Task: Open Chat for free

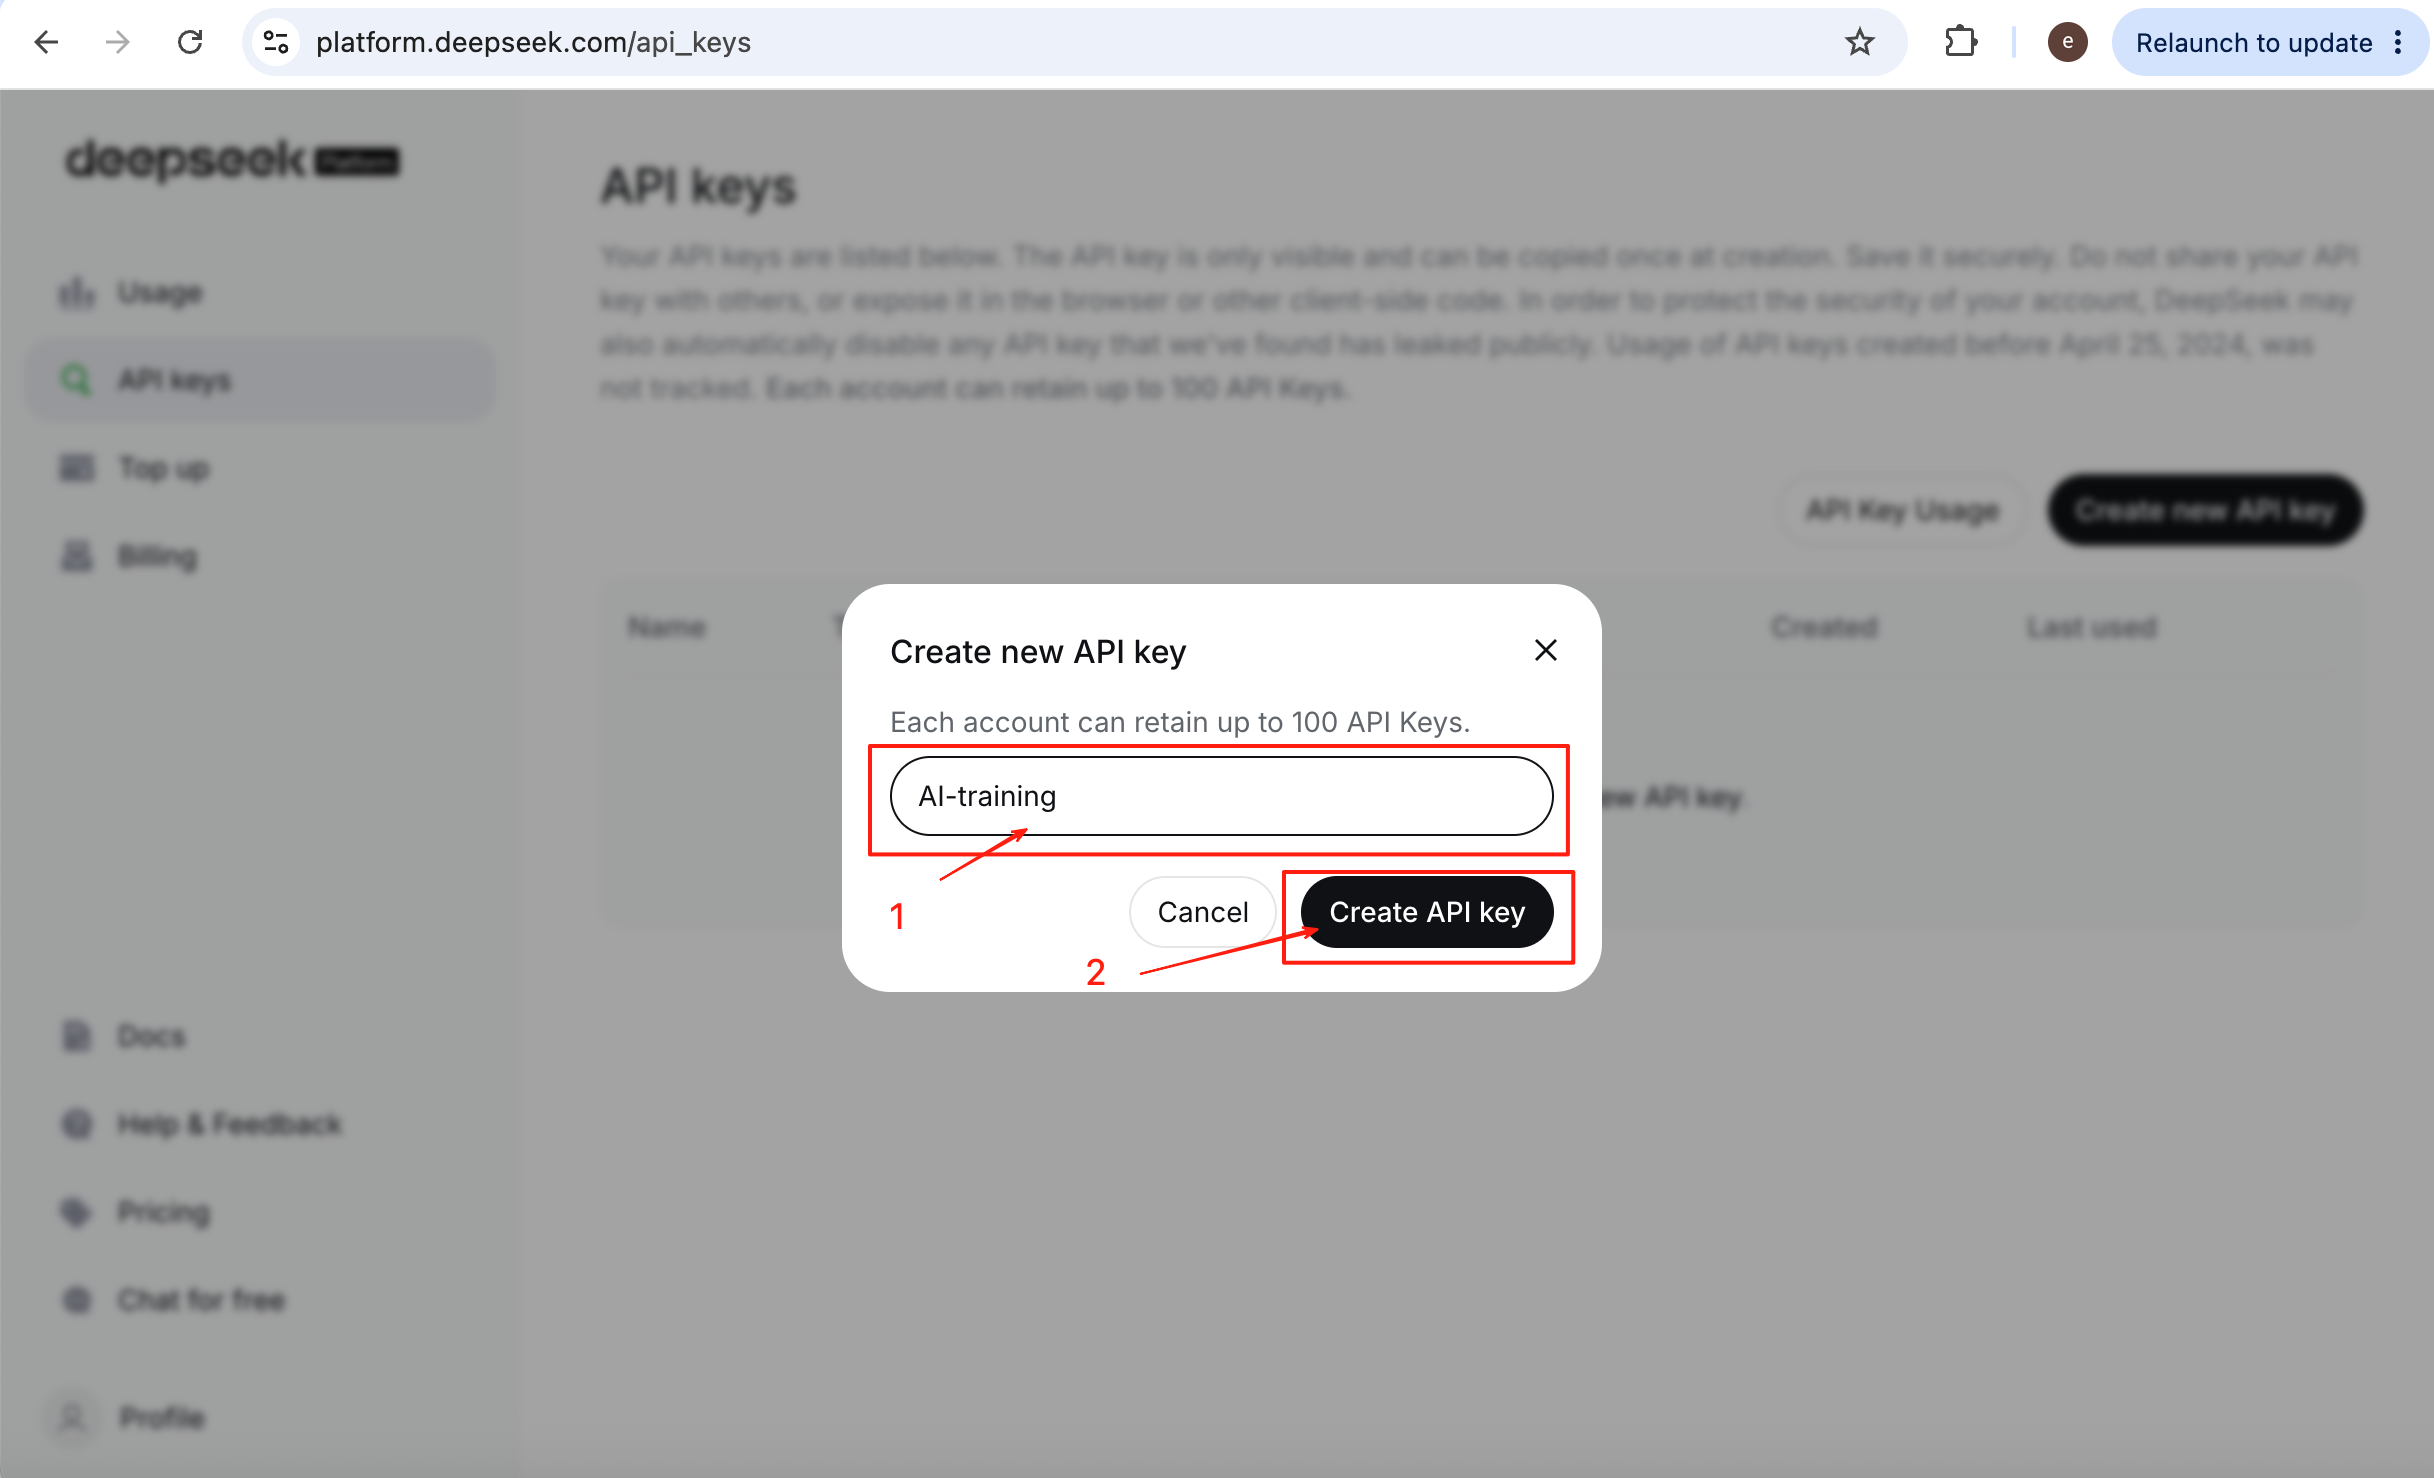Action: (x=260, y=1300)
